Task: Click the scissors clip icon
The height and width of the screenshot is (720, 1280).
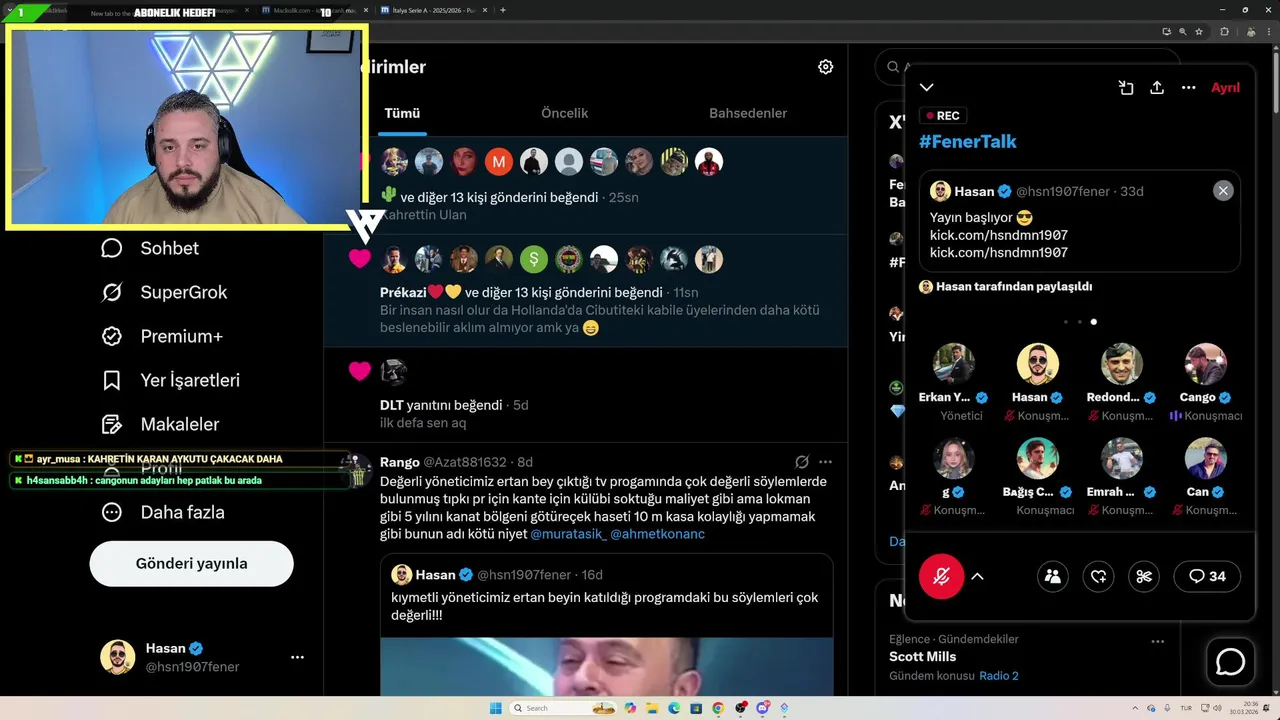Action: tap(1145, 576)
